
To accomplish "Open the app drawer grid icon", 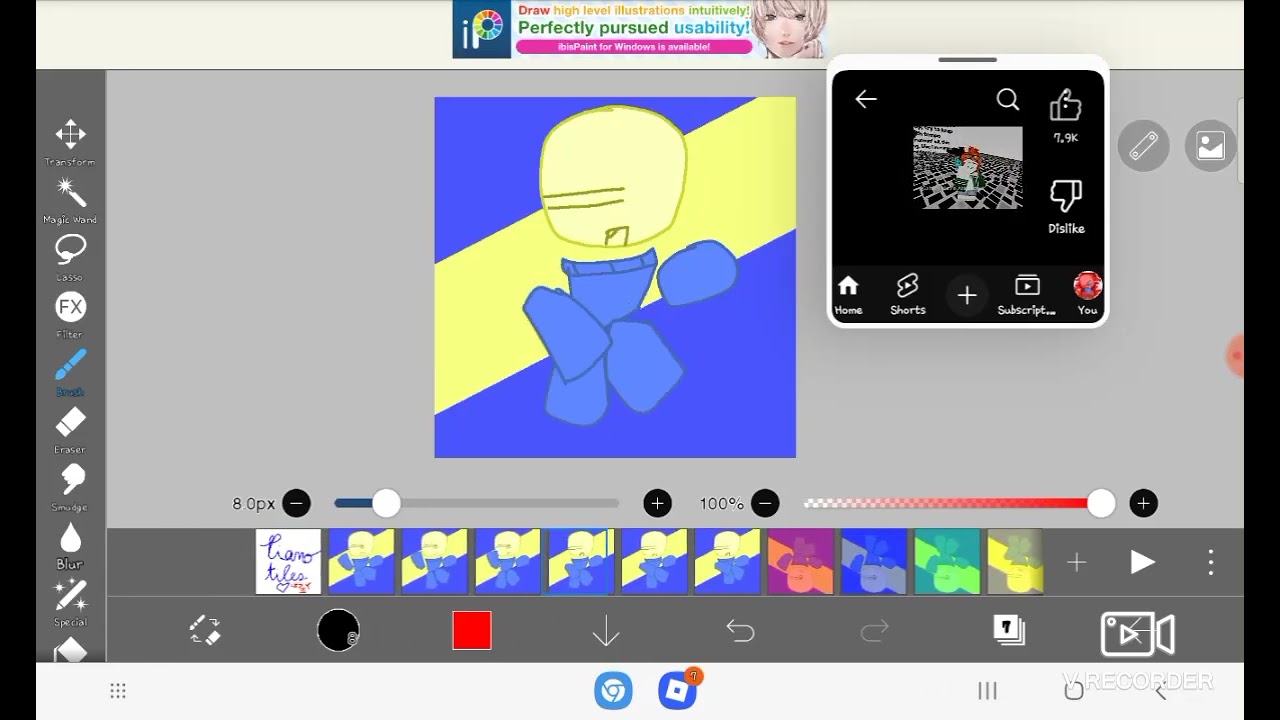I will pos(117,691).
